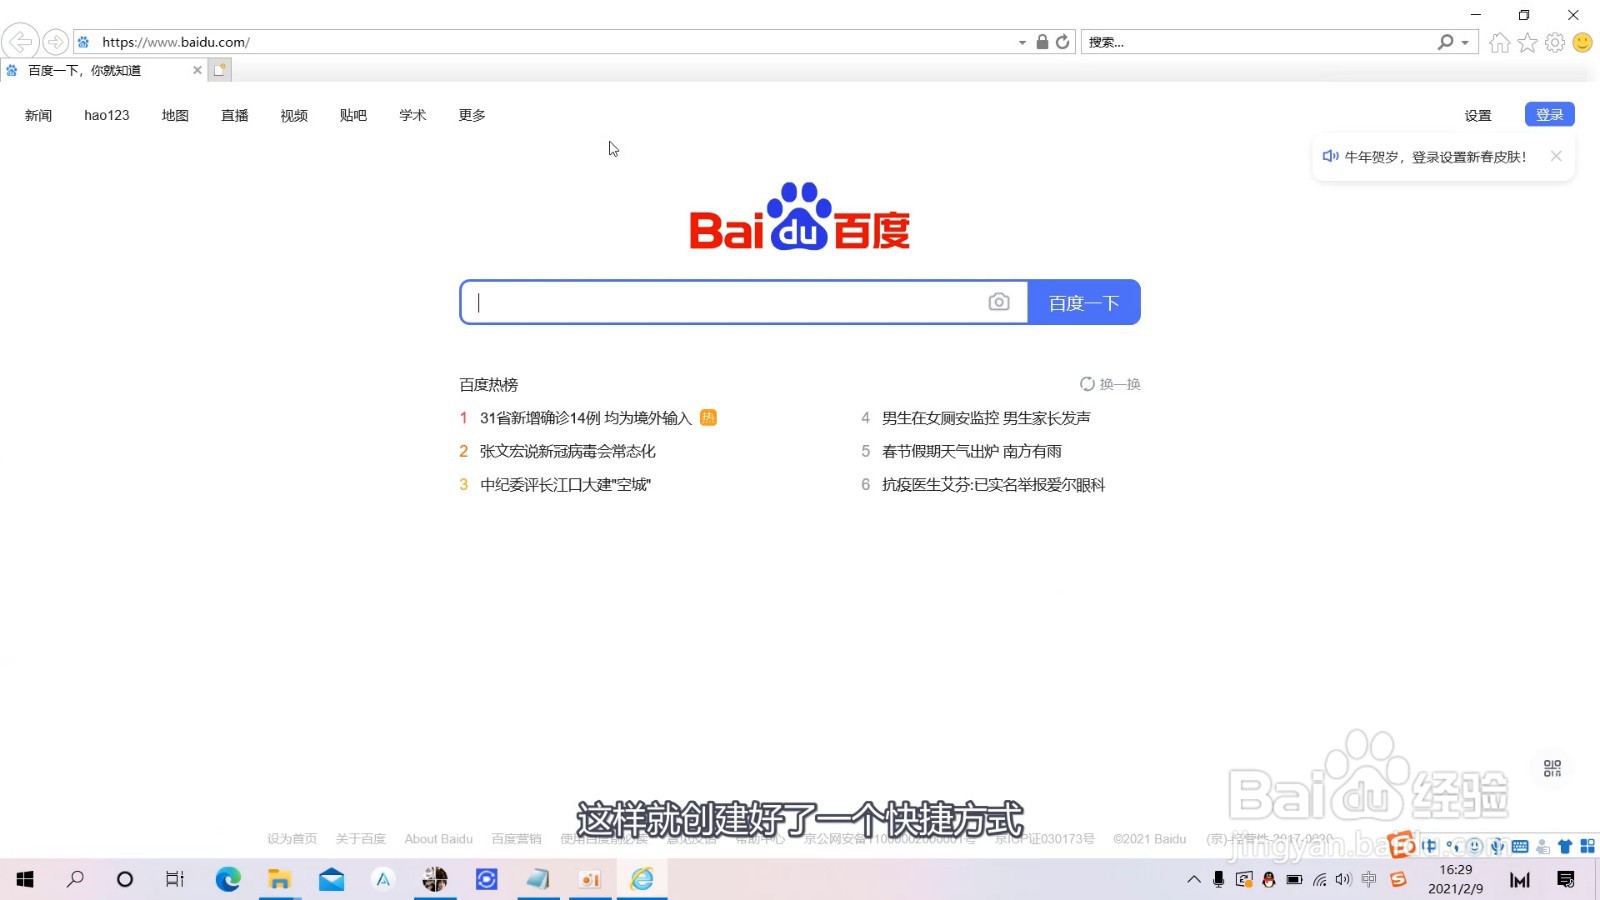Open hot item 31省新增确诊14例
This screenshot has width=1600, height=900.
point(586,418)
